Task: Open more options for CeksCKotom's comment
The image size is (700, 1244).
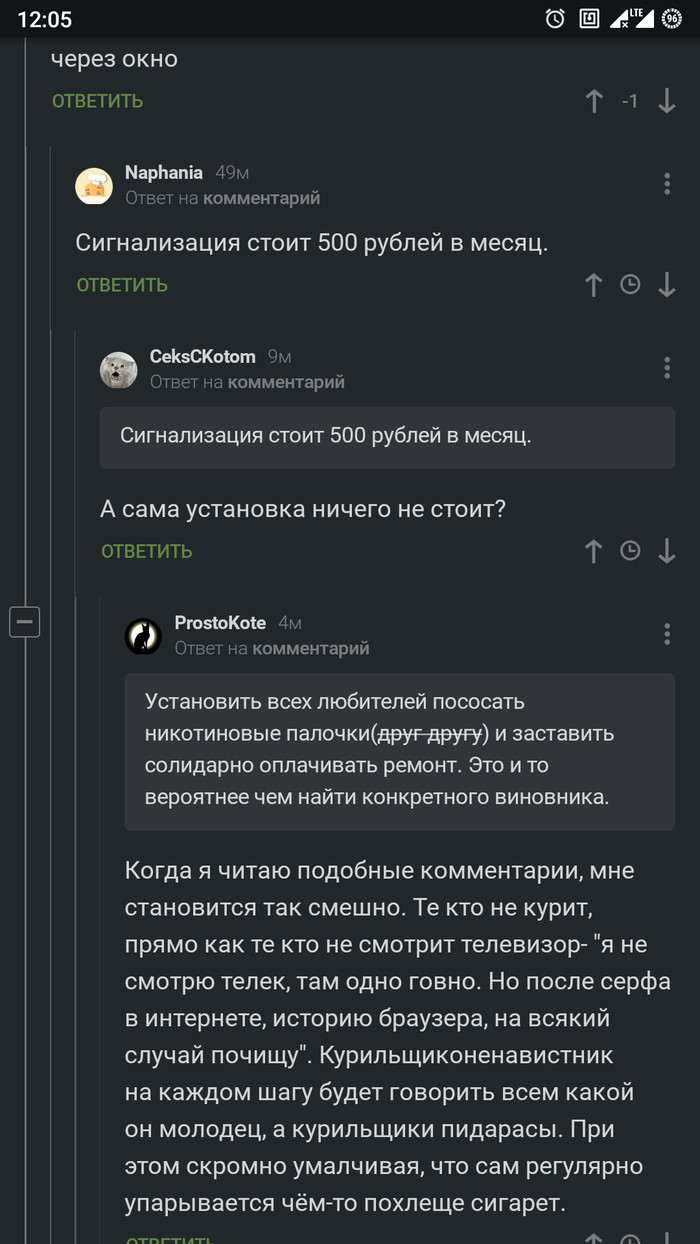Action: 667,368
